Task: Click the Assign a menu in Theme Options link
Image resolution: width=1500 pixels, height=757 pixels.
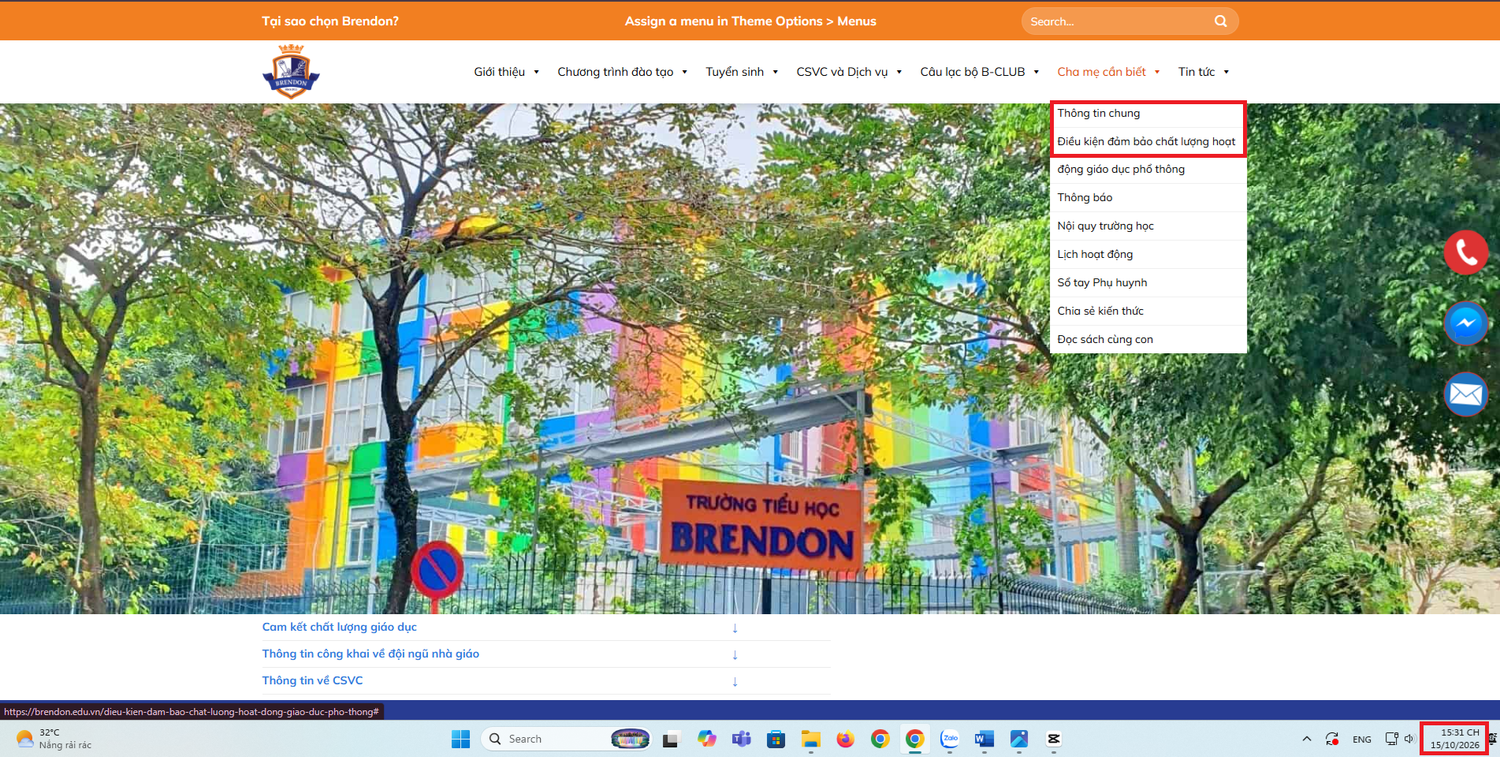Action: [750, 21]
